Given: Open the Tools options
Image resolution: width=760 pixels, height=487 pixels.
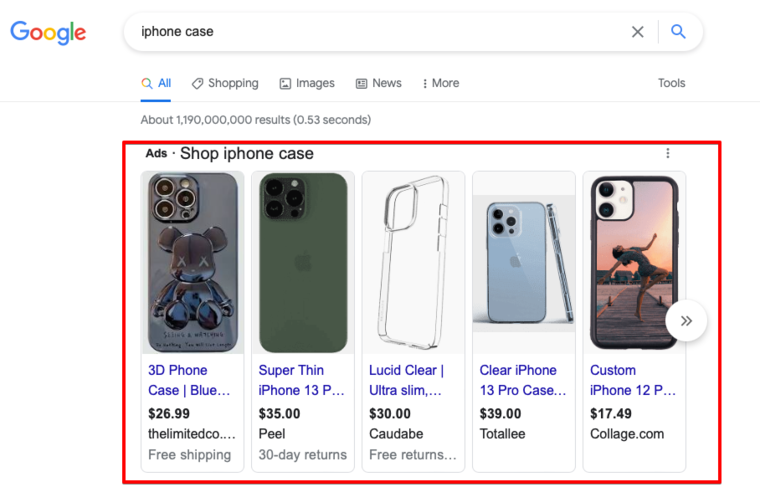Looking at the screenshot, I should tap(671, 83).
